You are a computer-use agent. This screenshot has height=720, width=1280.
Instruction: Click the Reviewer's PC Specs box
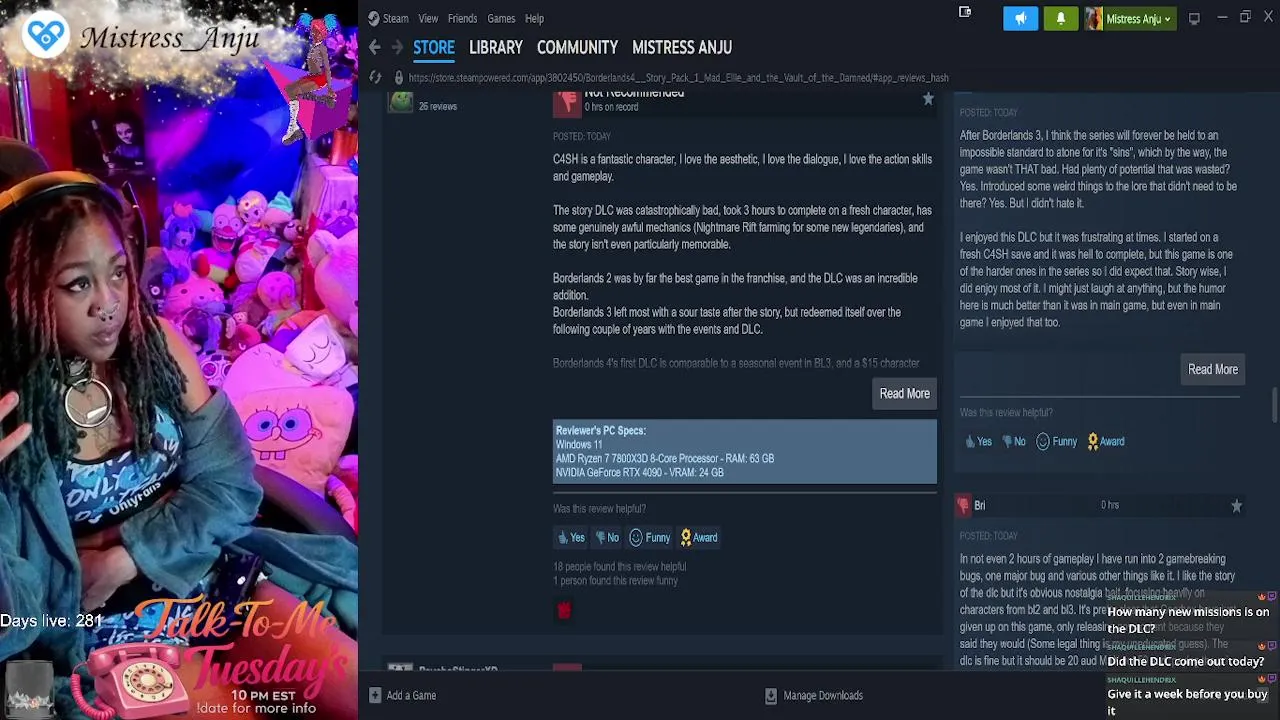[x=745, y=452]
